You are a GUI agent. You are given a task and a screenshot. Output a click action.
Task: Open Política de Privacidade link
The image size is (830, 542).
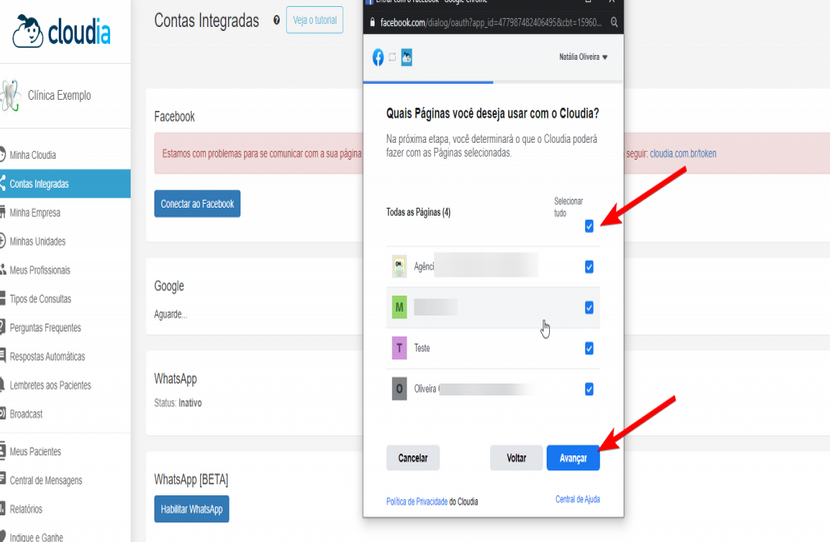coord(417,501)
